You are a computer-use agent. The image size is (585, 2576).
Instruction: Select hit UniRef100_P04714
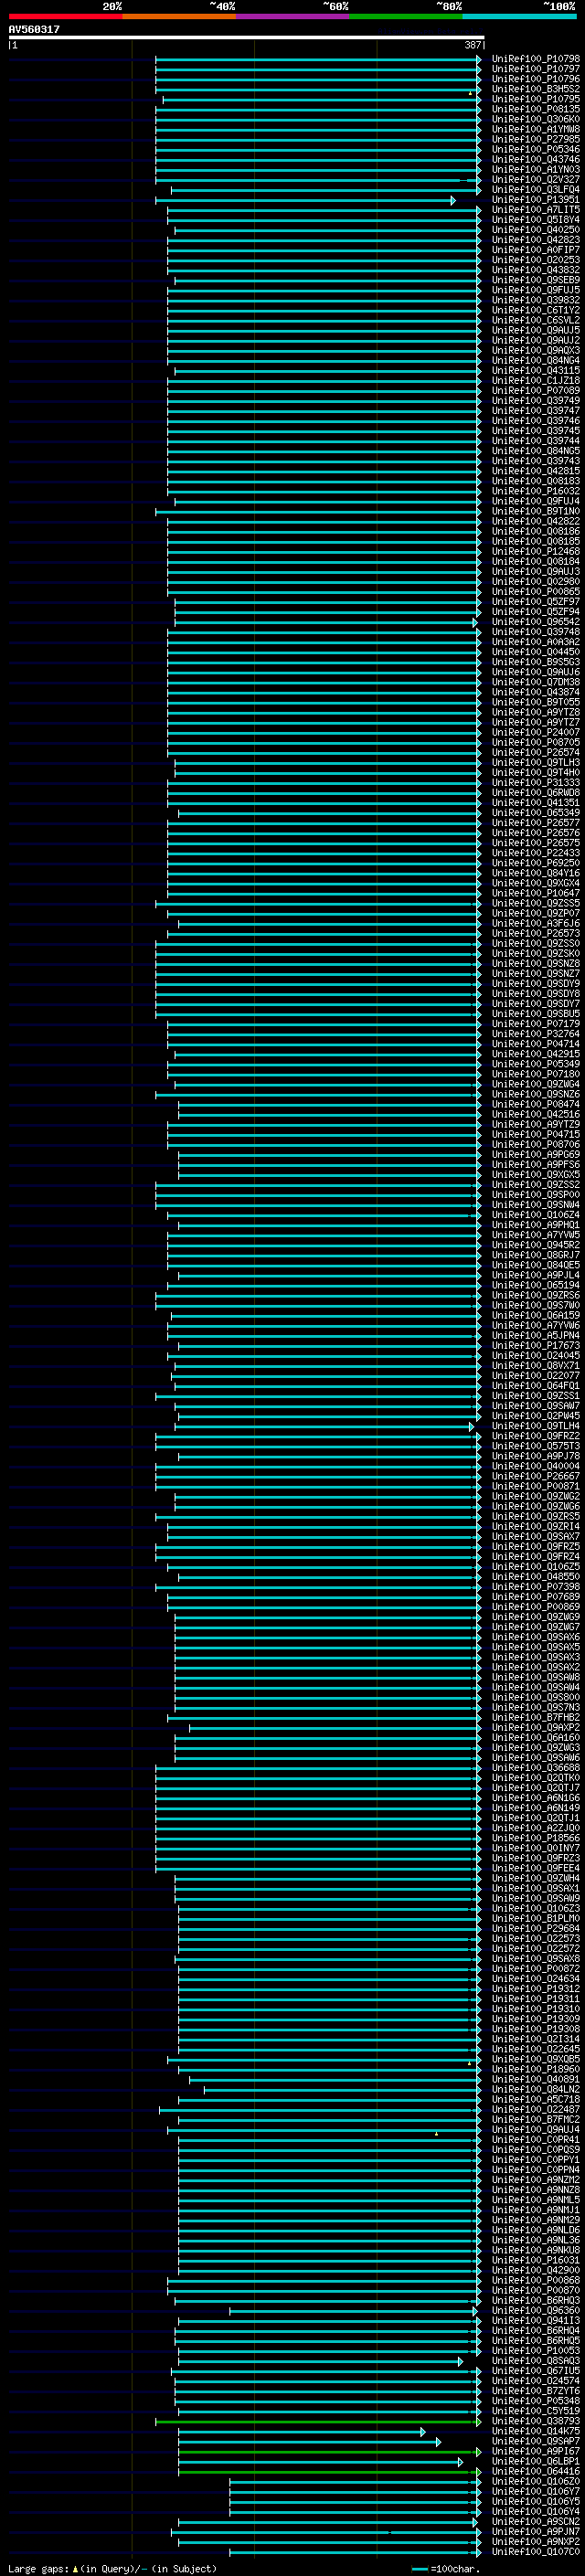pos(536,1044)
